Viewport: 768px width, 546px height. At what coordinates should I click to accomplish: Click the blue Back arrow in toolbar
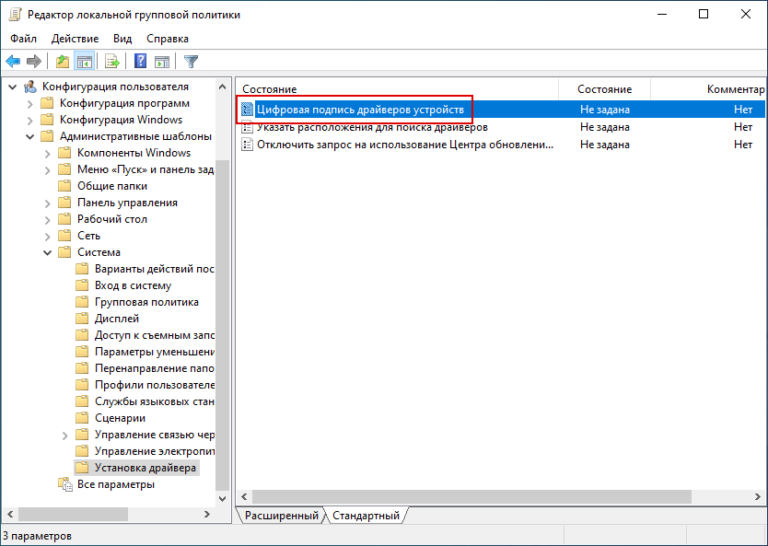coord(13,61)
